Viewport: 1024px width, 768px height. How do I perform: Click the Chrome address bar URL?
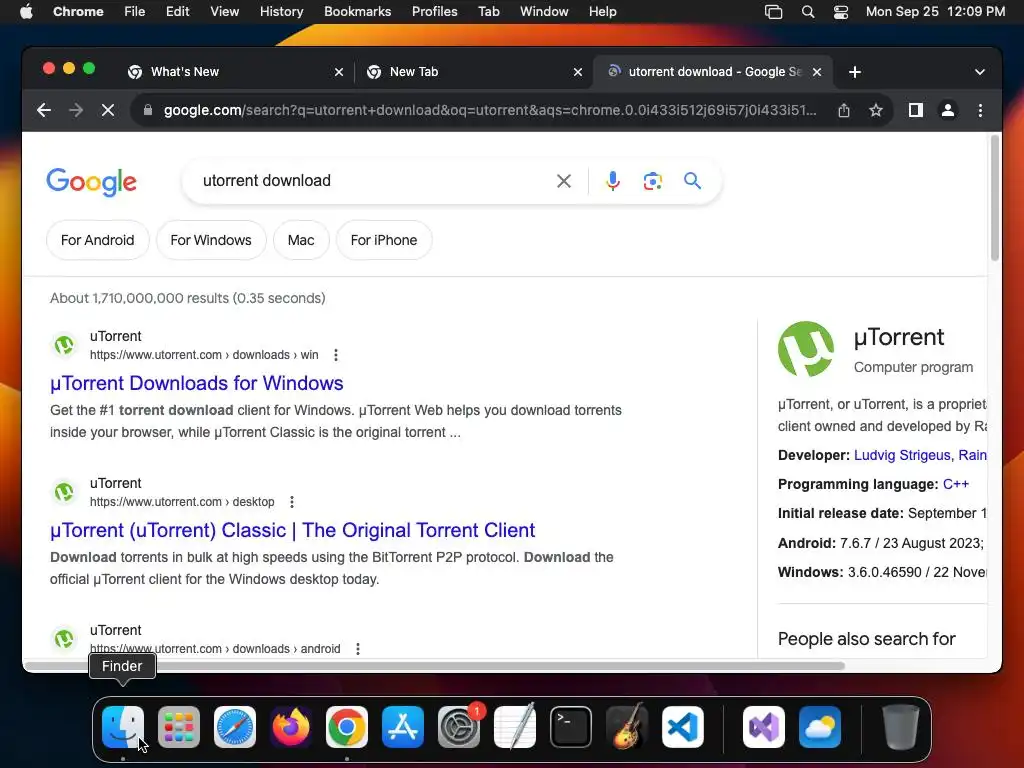pyautogui.click(x=490, y=110)
